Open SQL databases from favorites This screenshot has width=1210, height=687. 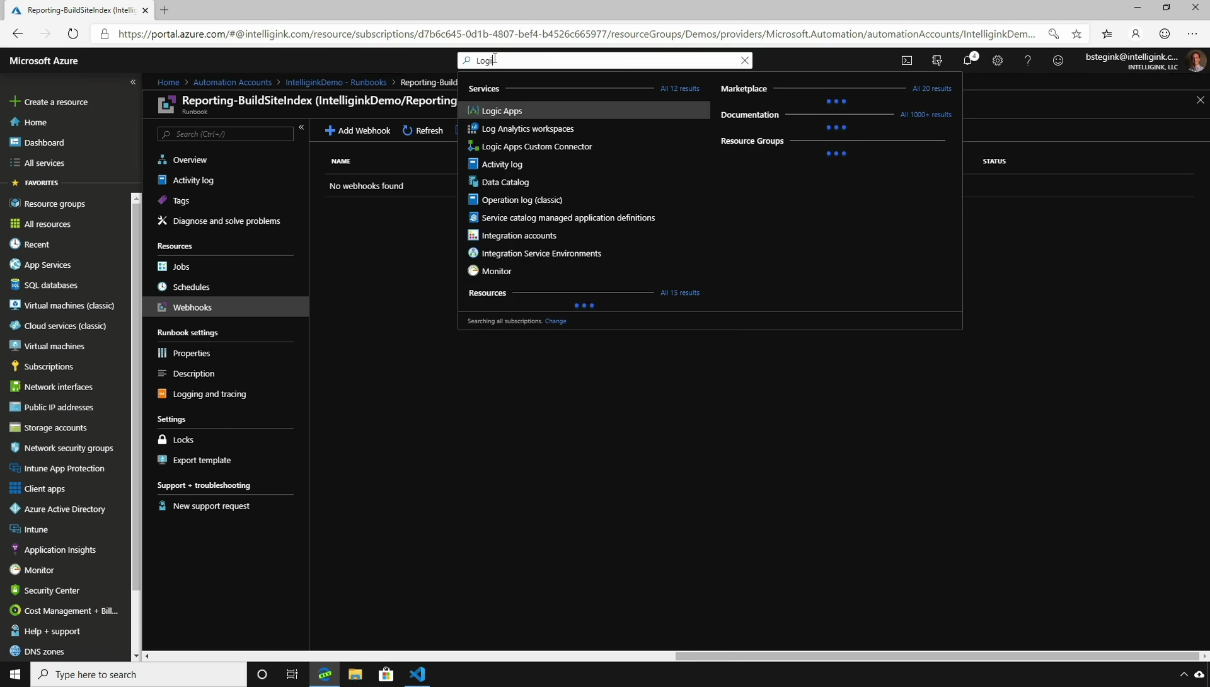(50, 285)
